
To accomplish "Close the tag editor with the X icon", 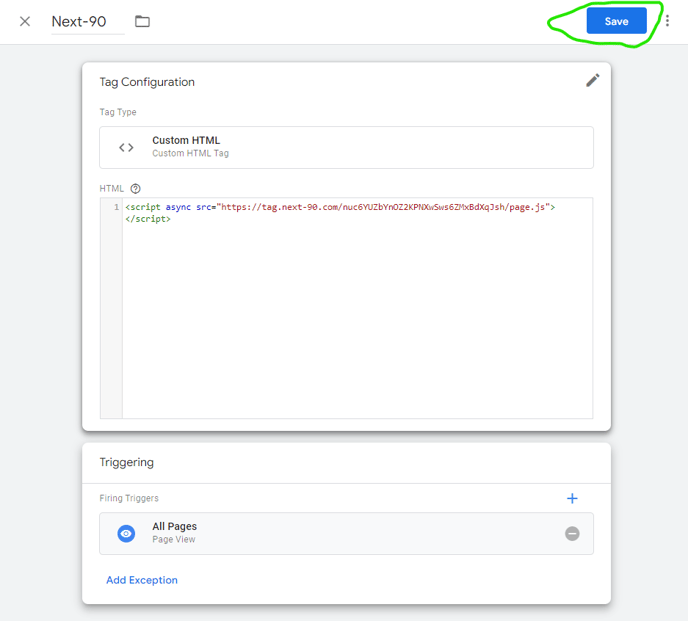I will tap(25, 21).
